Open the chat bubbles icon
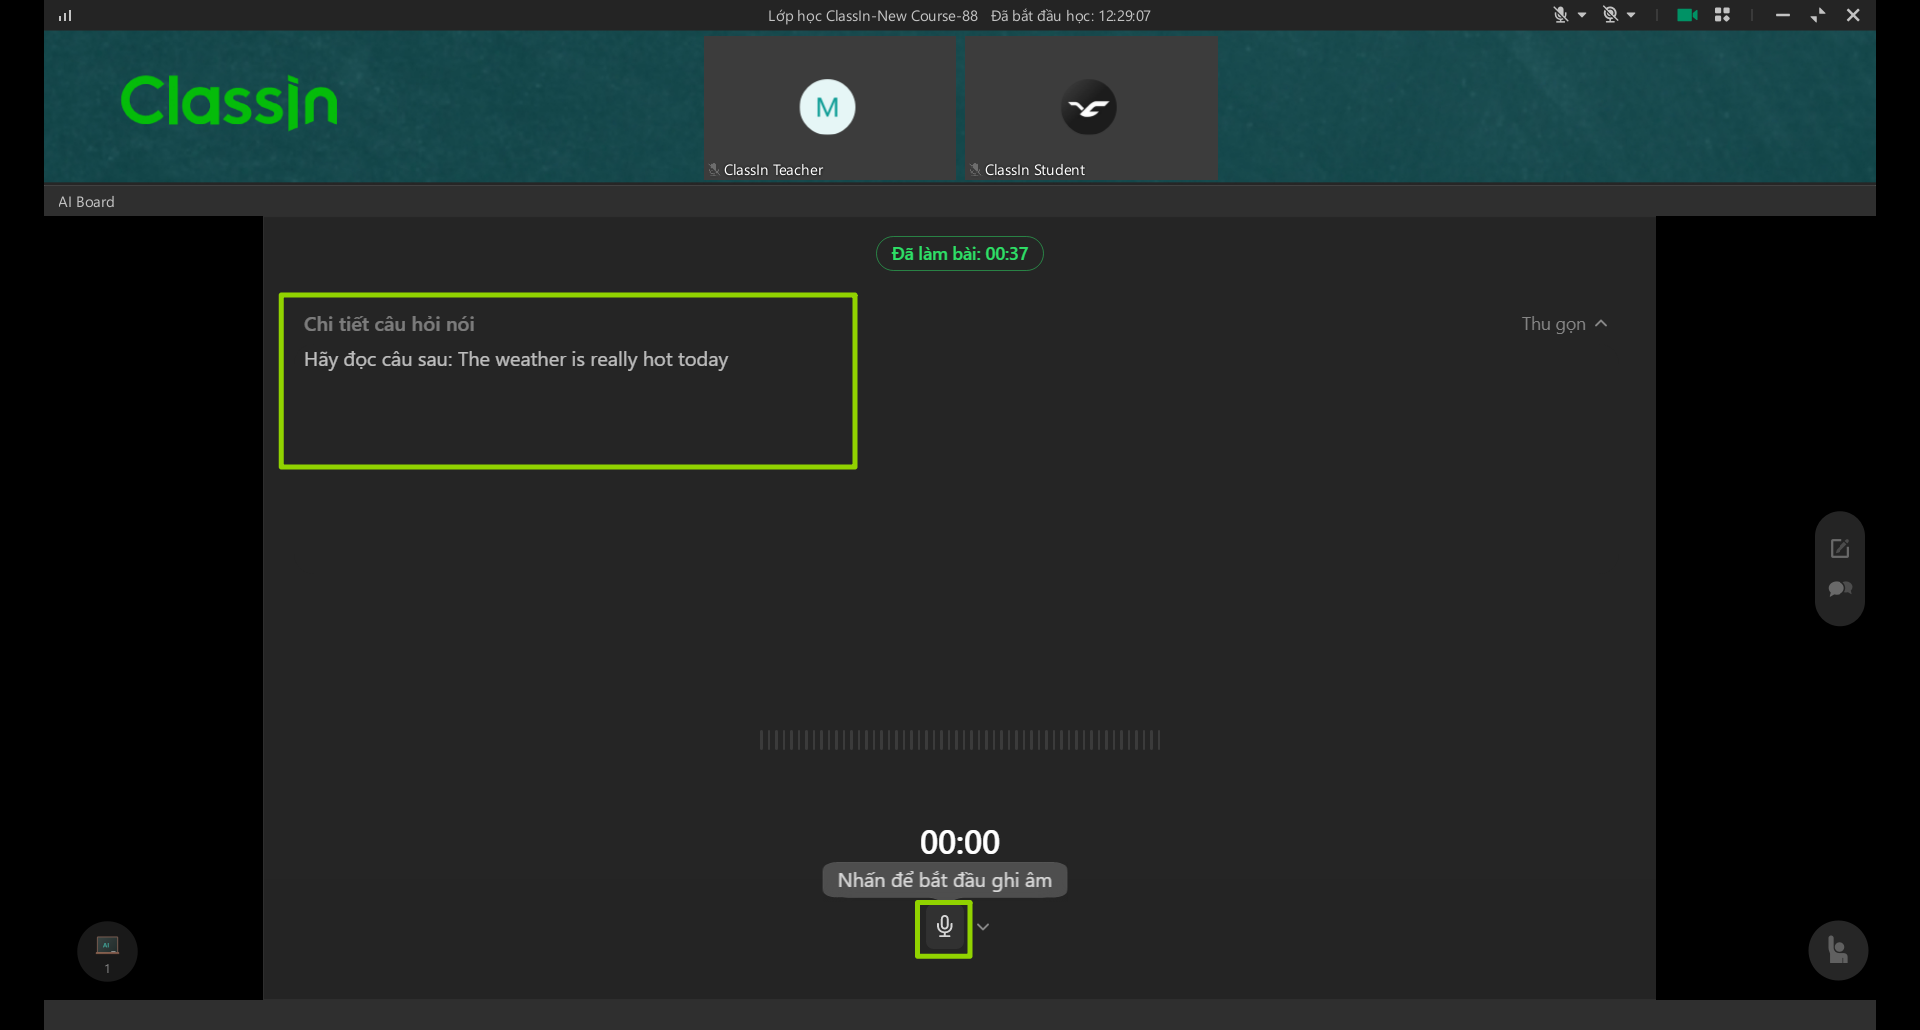The width and height of the screenshot is (1920, 1030). pyautogui.click(x=1840, y=589)
